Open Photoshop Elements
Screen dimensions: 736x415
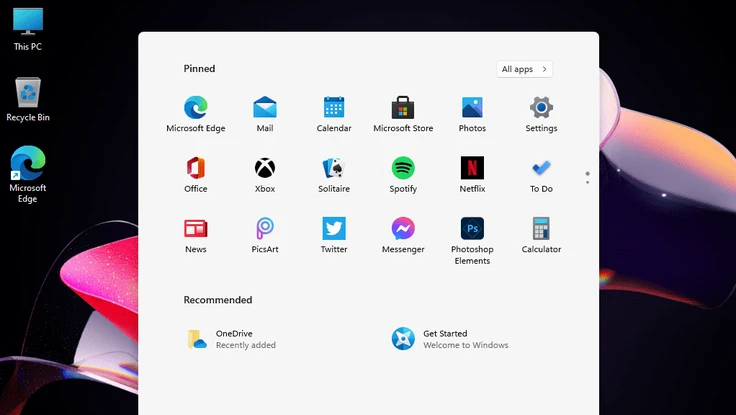[472, 241]
